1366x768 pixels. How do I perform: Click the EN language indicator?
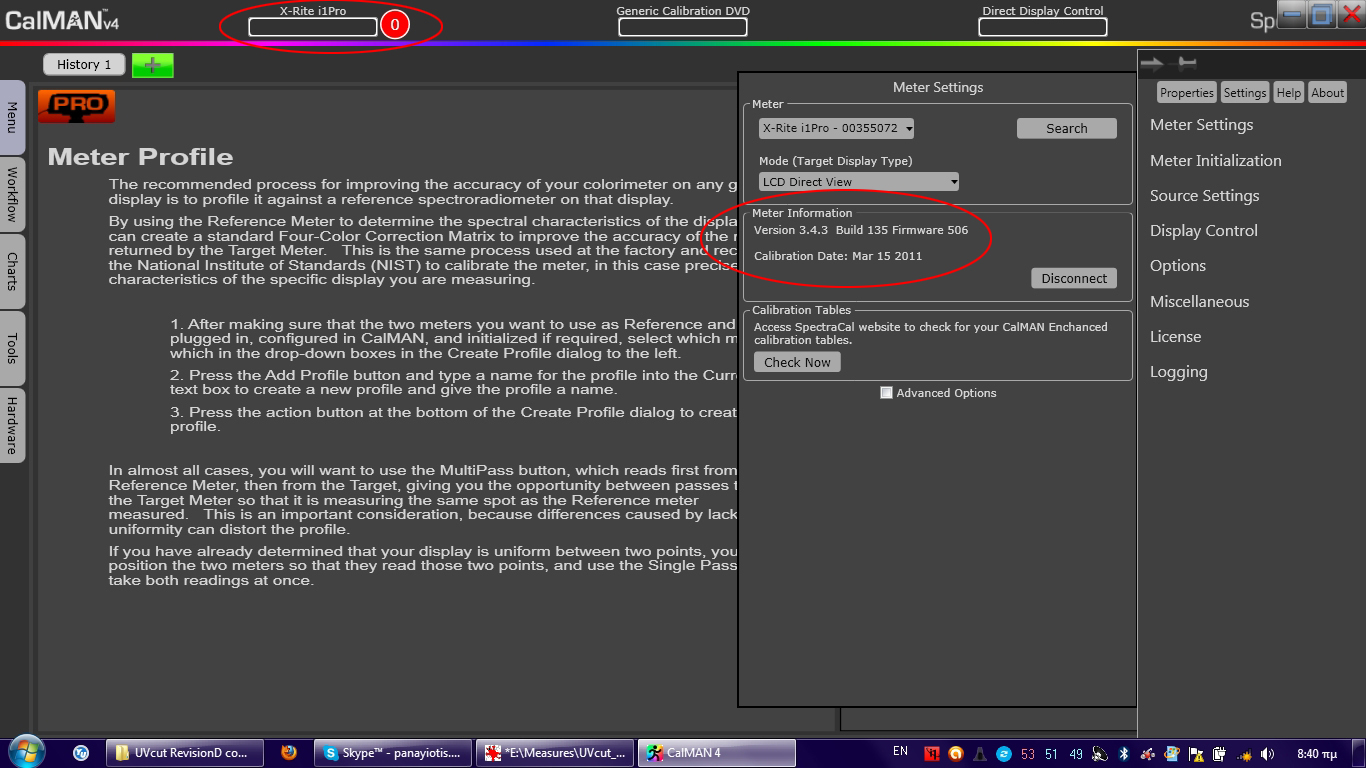(900, 751)
